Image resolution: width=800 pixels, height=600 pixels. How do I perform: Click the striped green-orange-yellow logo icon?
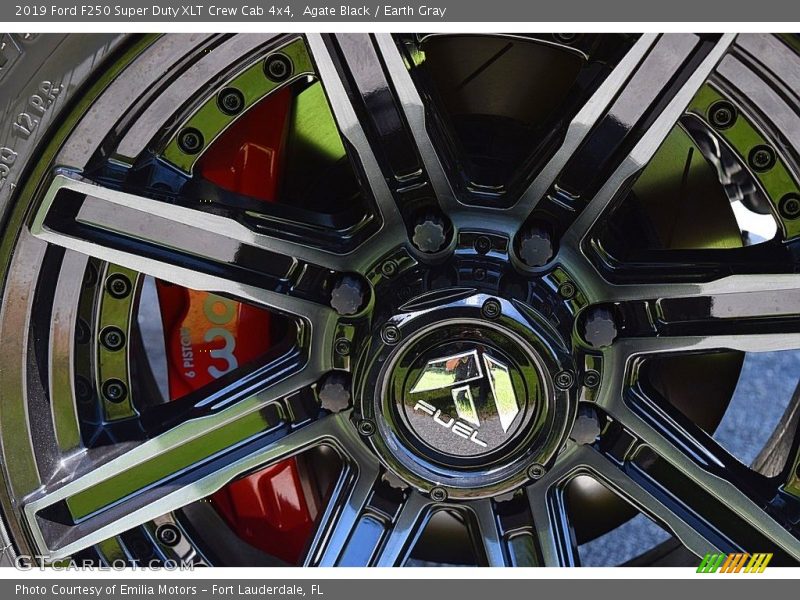734,563
